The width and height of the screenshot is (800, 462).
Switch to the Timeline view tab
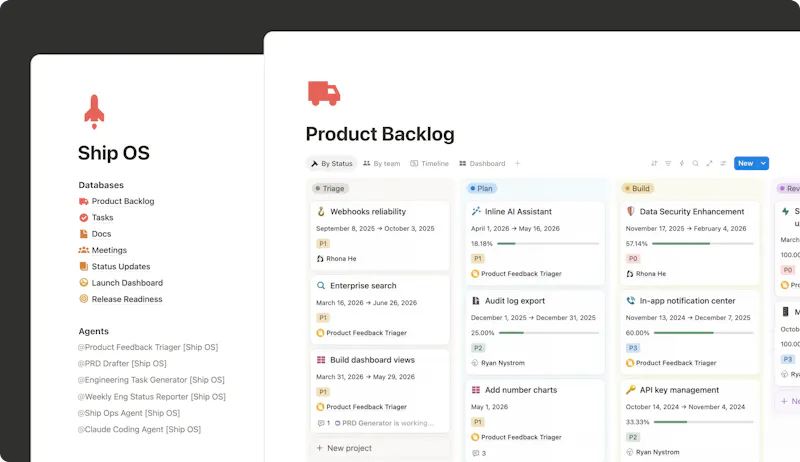(x=430, y=163)
